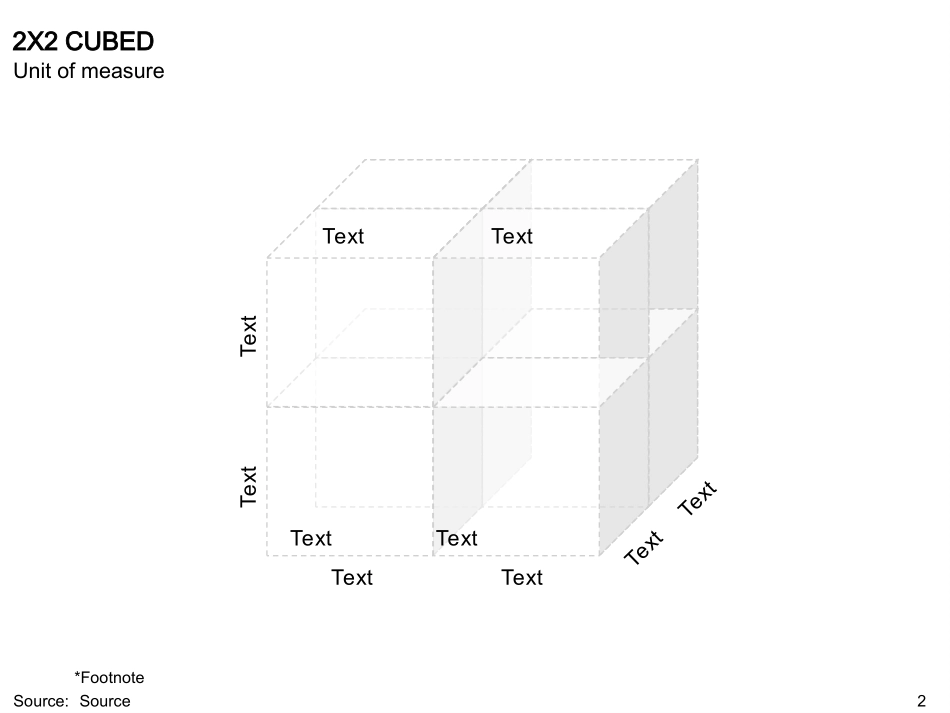950x713 pixels.
Task: Click the right Text label beneath the cube
Action: coord(522,578)
